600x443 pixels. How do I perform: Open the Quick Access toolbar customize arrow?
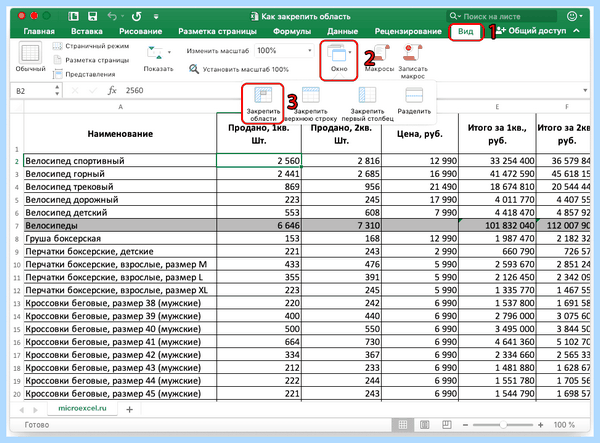click(156, 16)
